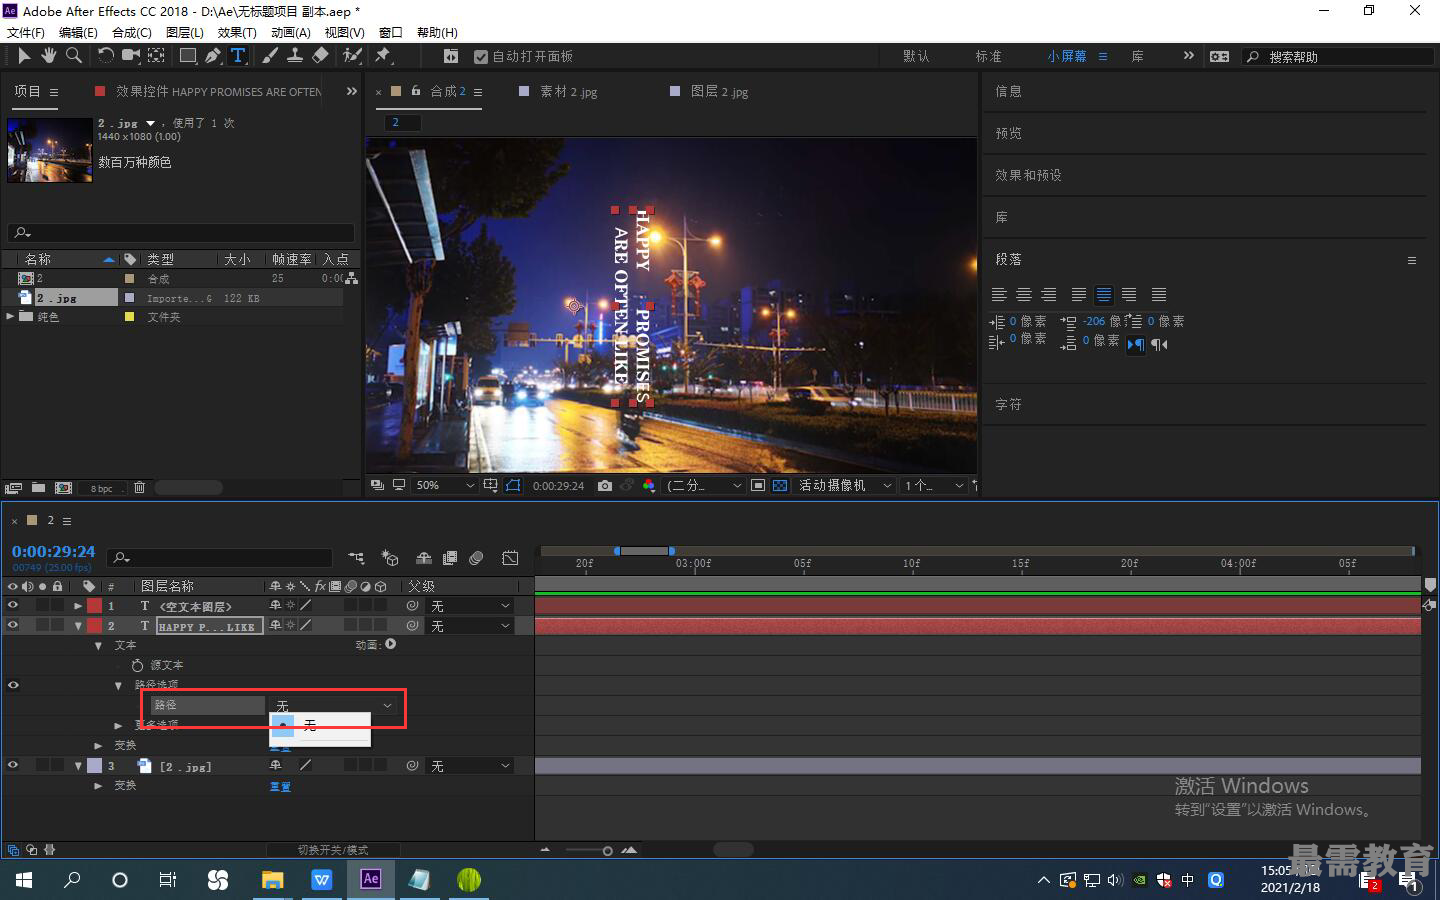The image size is (1440, 900).
Task: Click the project search field
Action: pyautogui.click(x=181, y=233)
